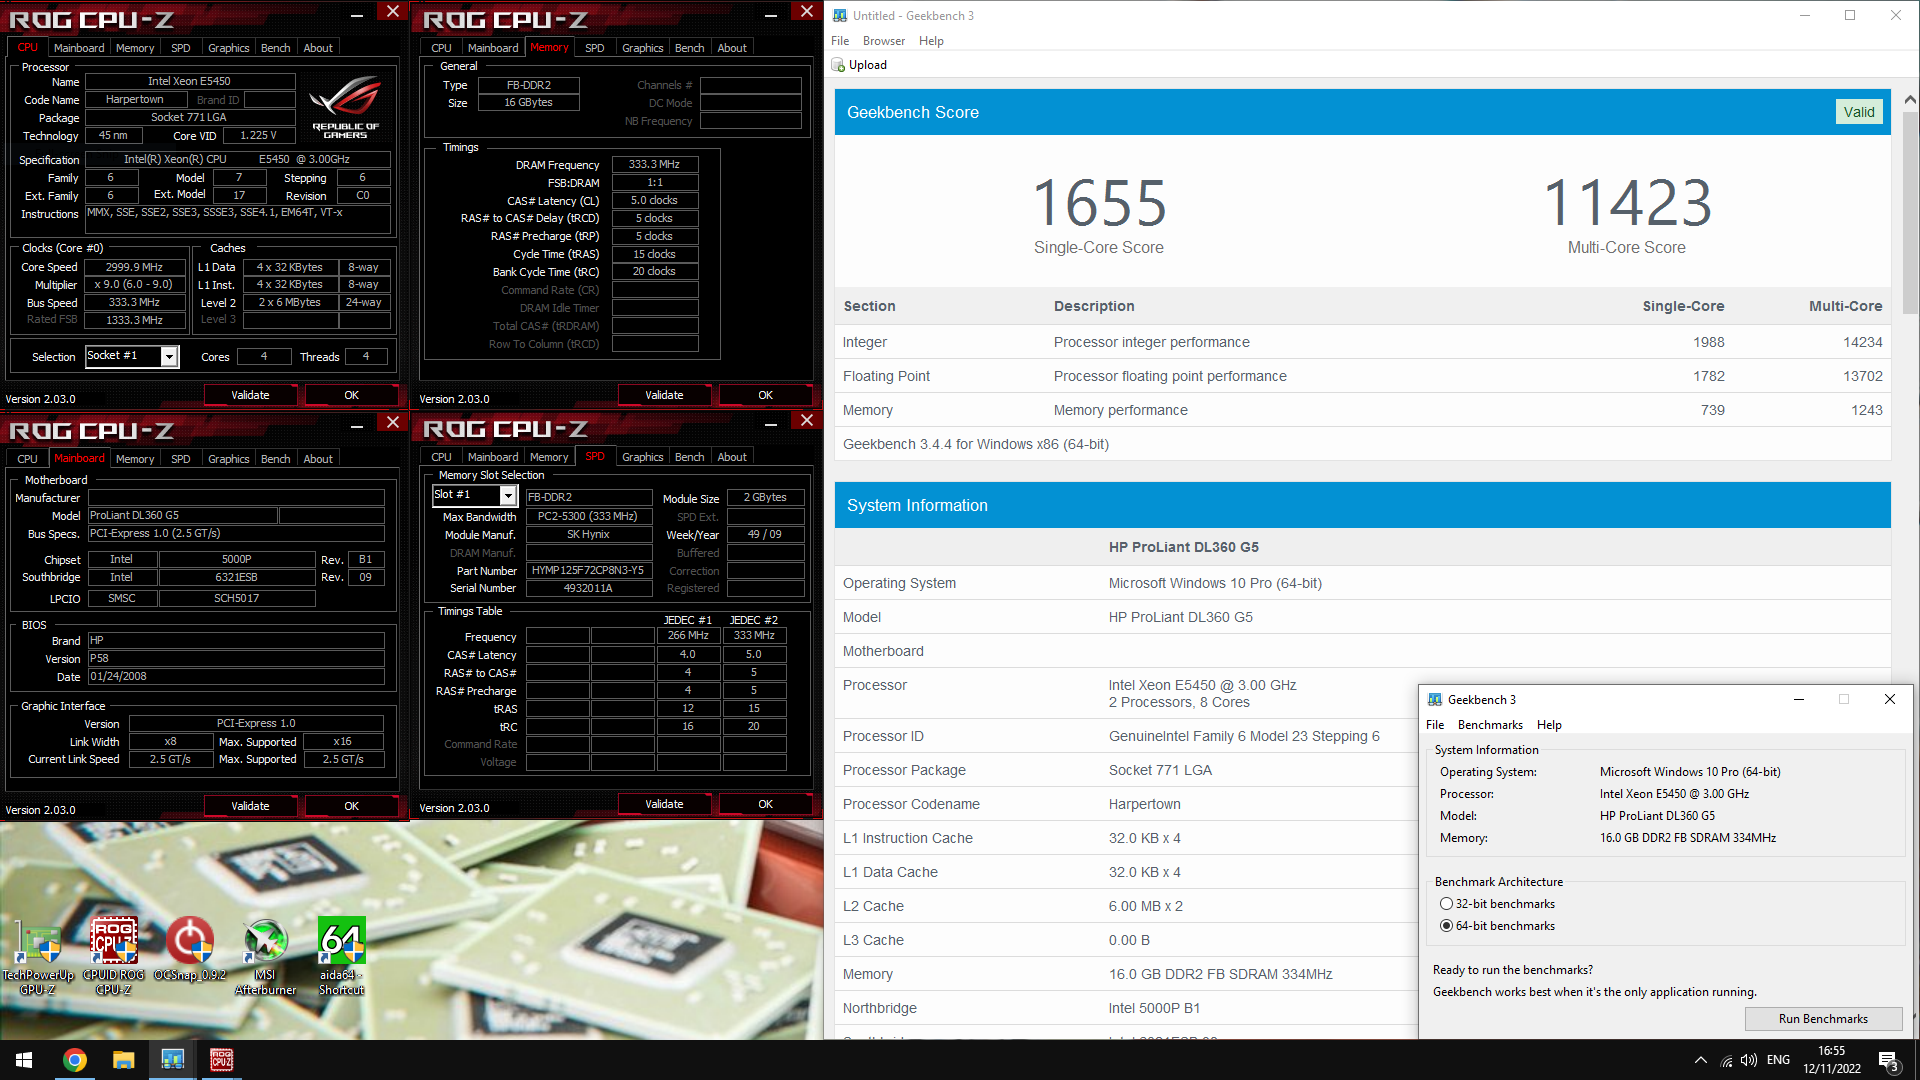Viewport: 1920px width, 1080px height.
Task: Click the Valid badge on Geekbench Score
Action: 1859,112
